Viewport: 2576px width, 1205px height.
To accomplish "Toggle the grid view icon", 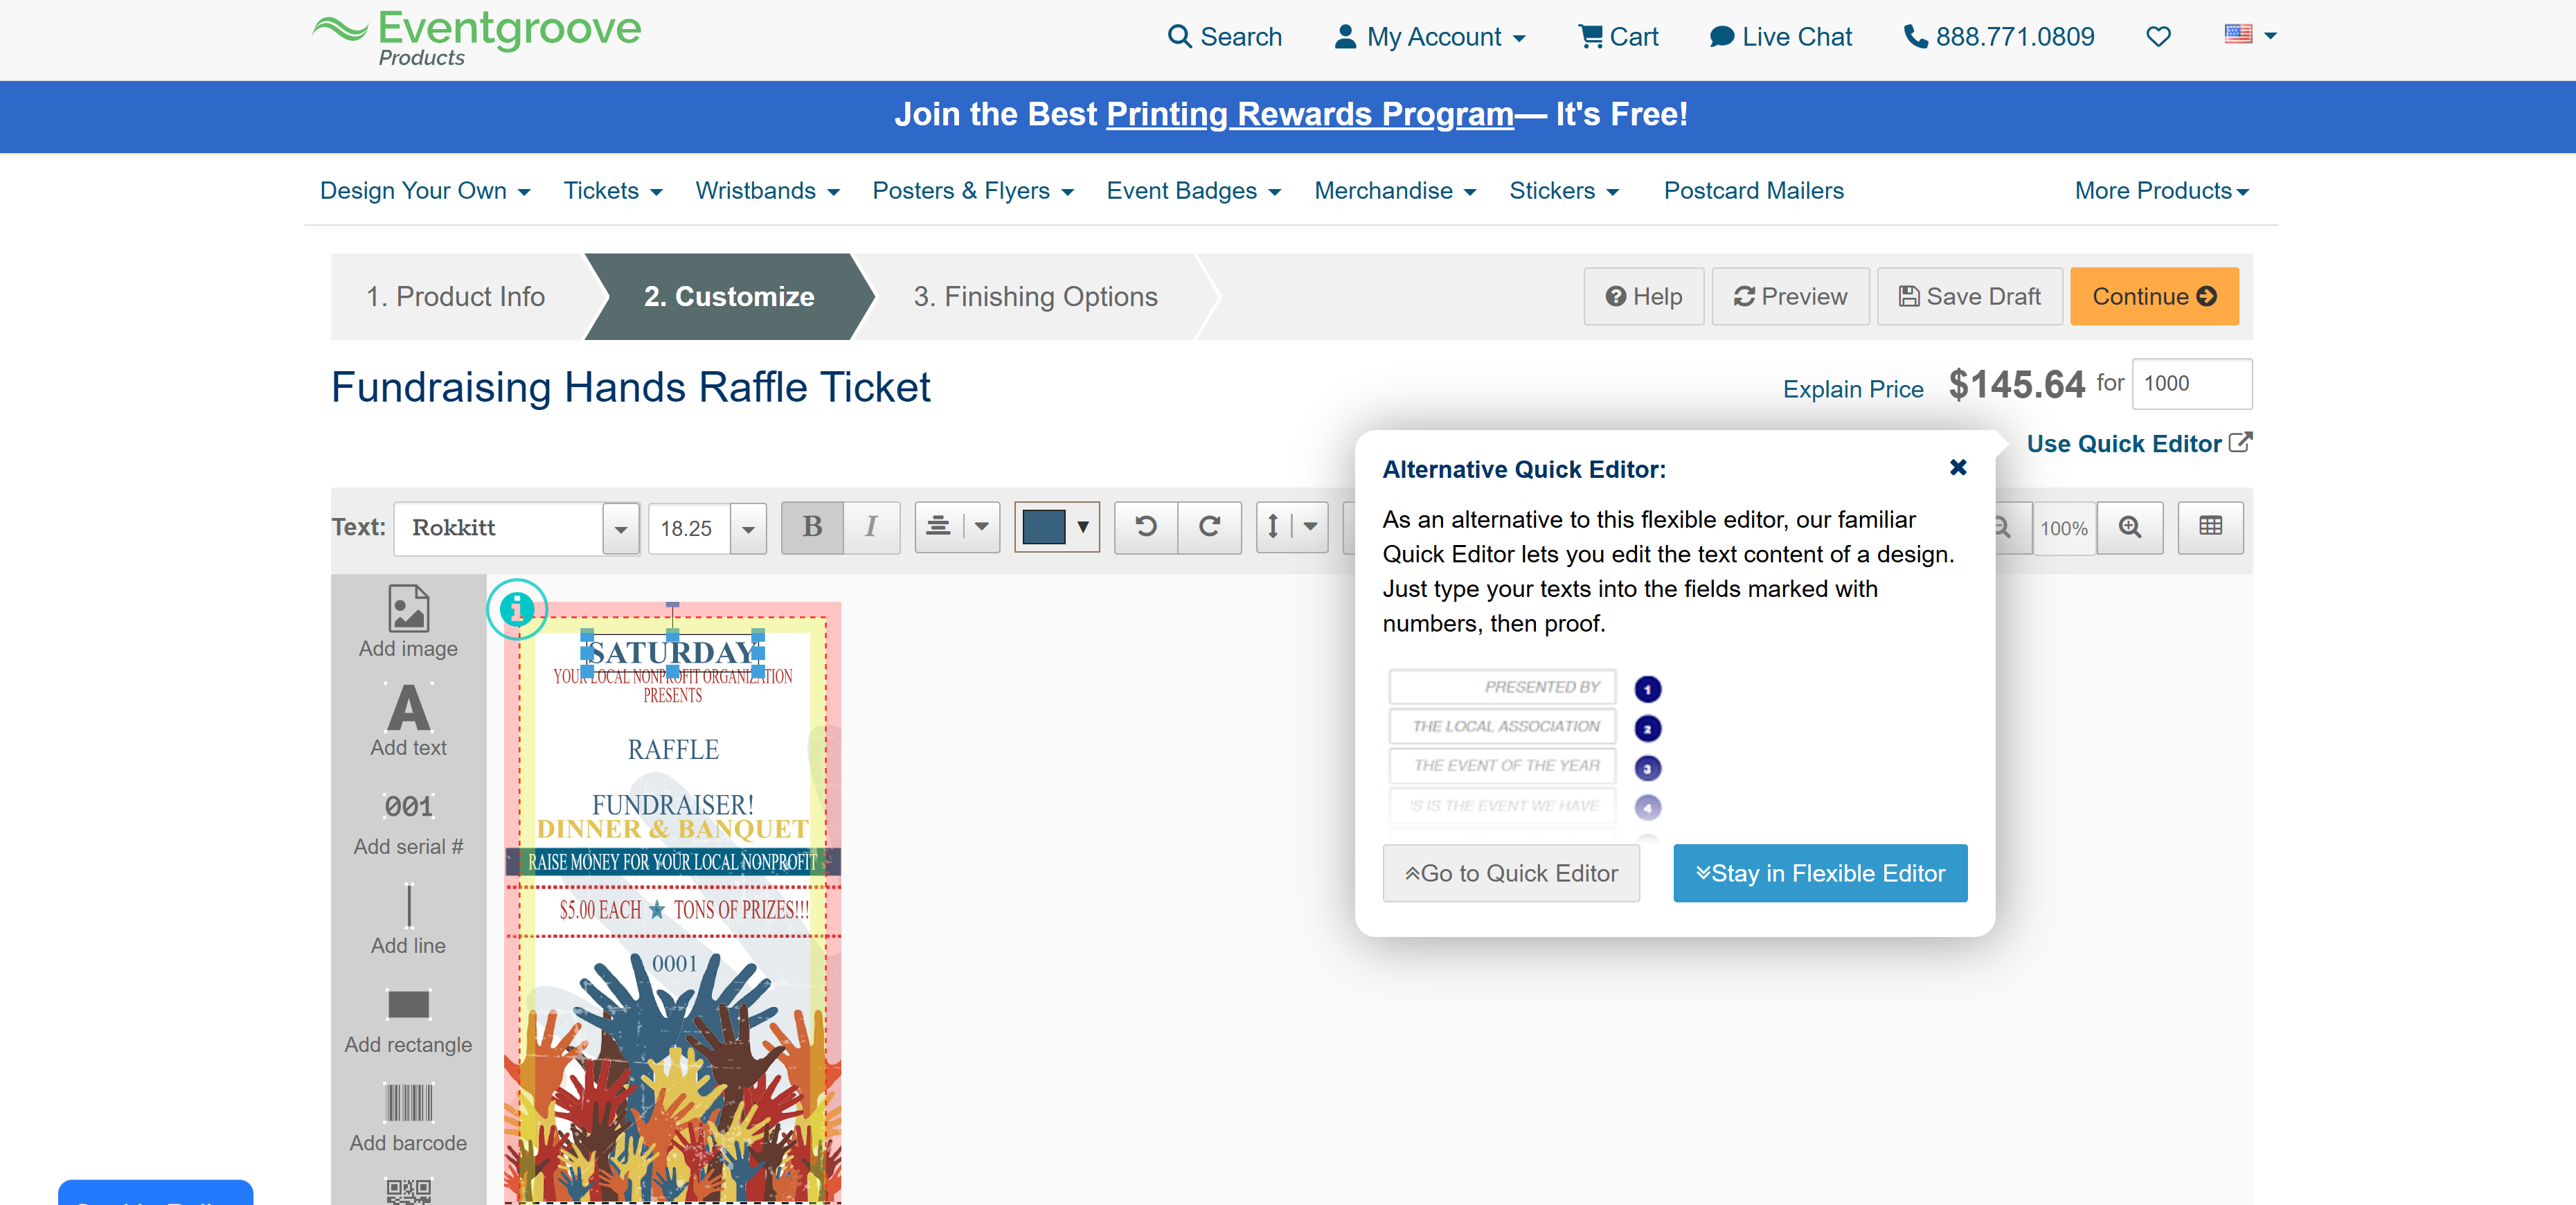I will 2210,527.
